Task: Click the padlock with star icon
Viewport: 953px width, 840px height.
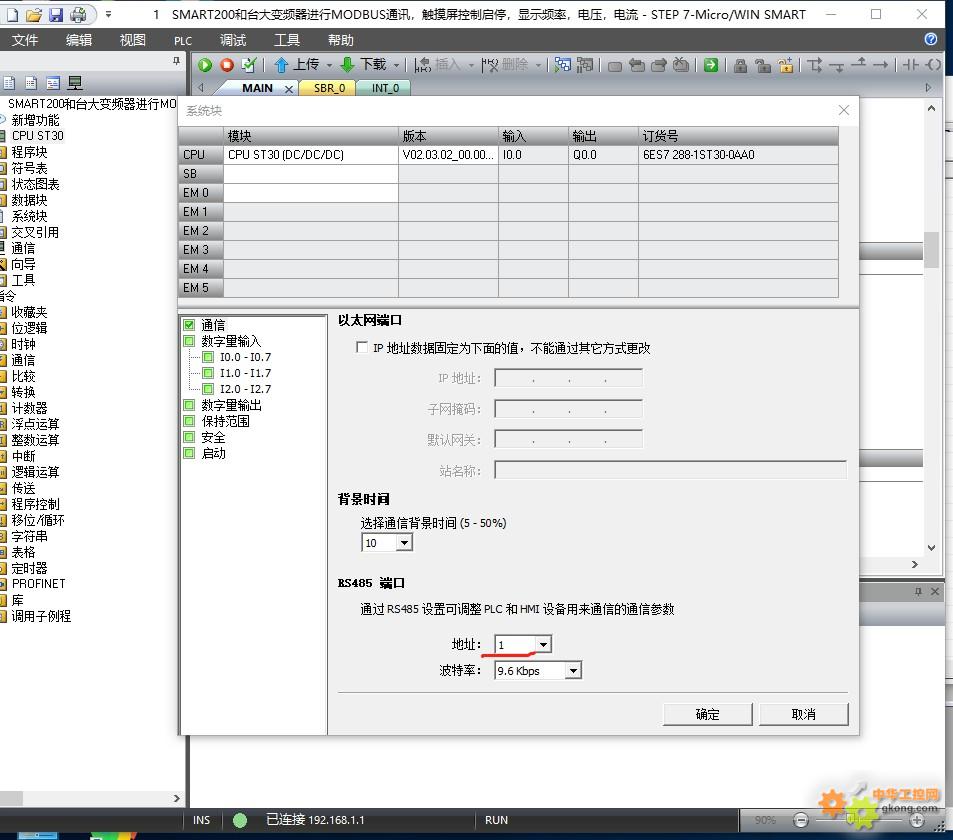Action: click(x=786, y=64)
